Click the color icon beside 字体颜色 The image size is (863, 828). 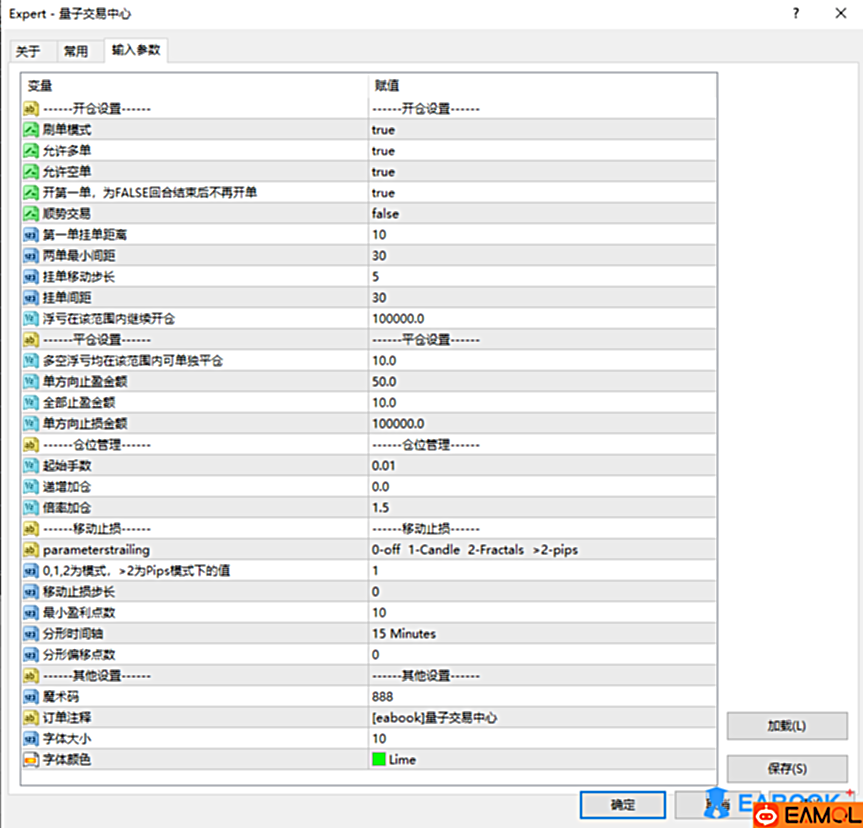point(31,759)
